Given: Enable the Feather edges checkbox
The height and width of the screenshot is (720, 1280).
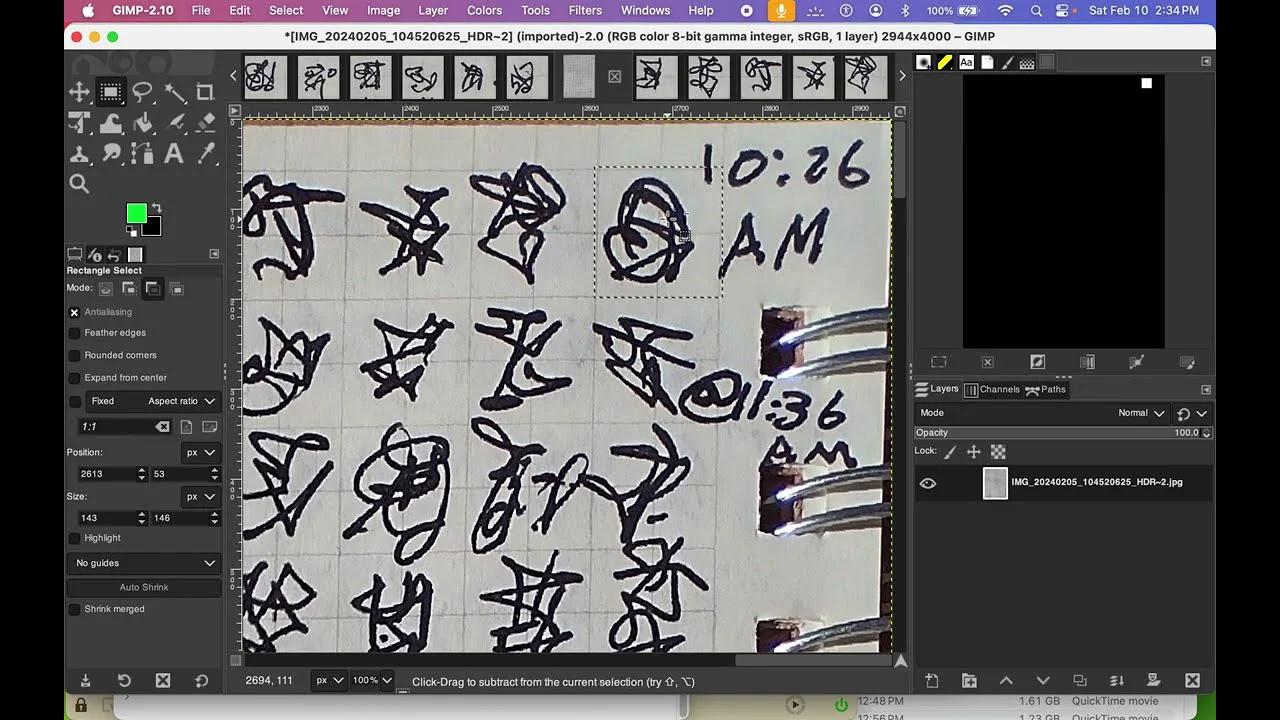Looking at the screenshot, I should click(x=73, y=332).
